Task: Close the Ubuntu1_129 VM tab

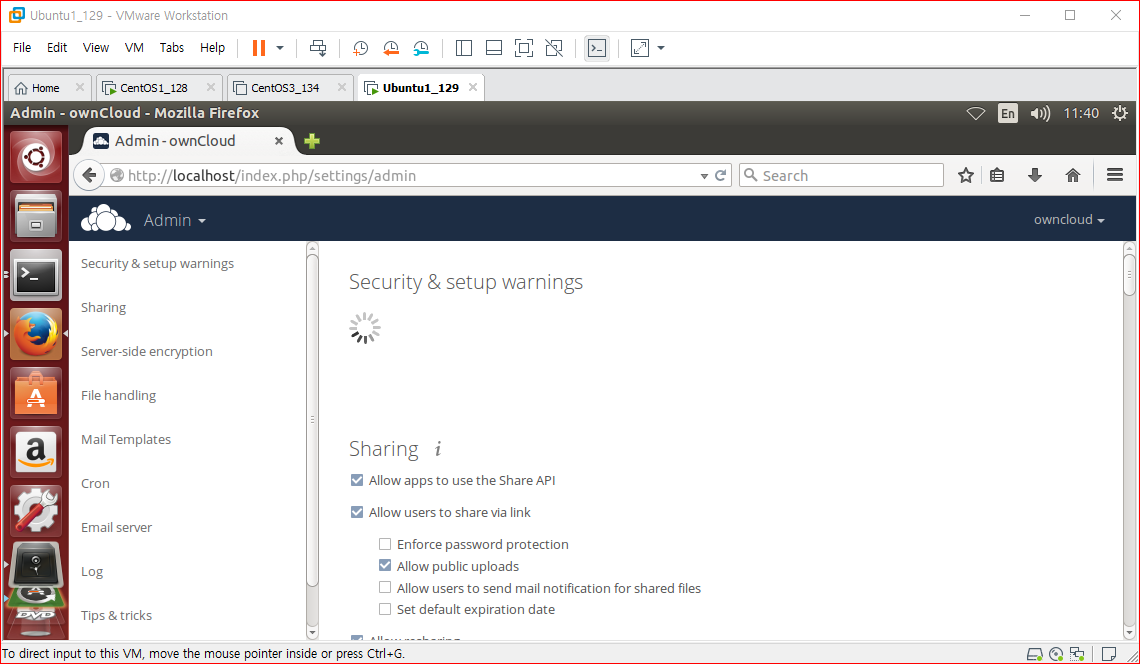Action: pos(473,87)
